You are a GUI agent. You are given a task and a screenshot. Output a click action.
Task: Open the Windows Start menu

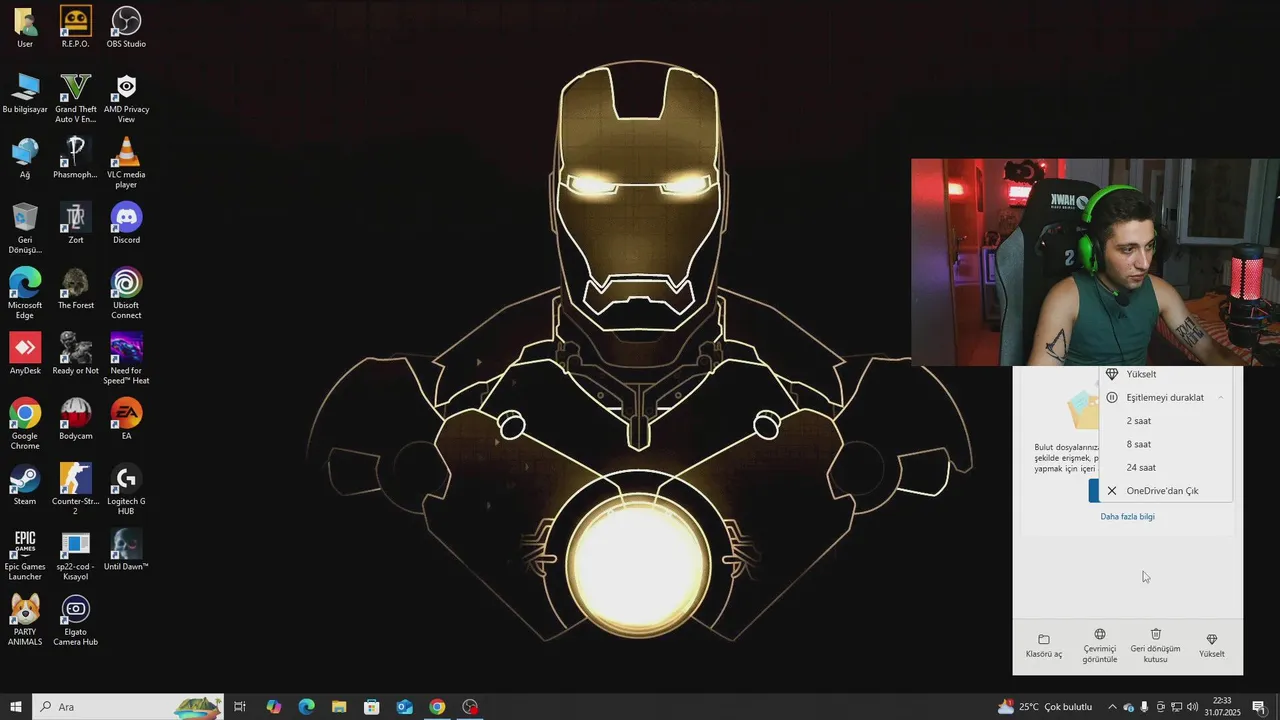click(16, 707)
